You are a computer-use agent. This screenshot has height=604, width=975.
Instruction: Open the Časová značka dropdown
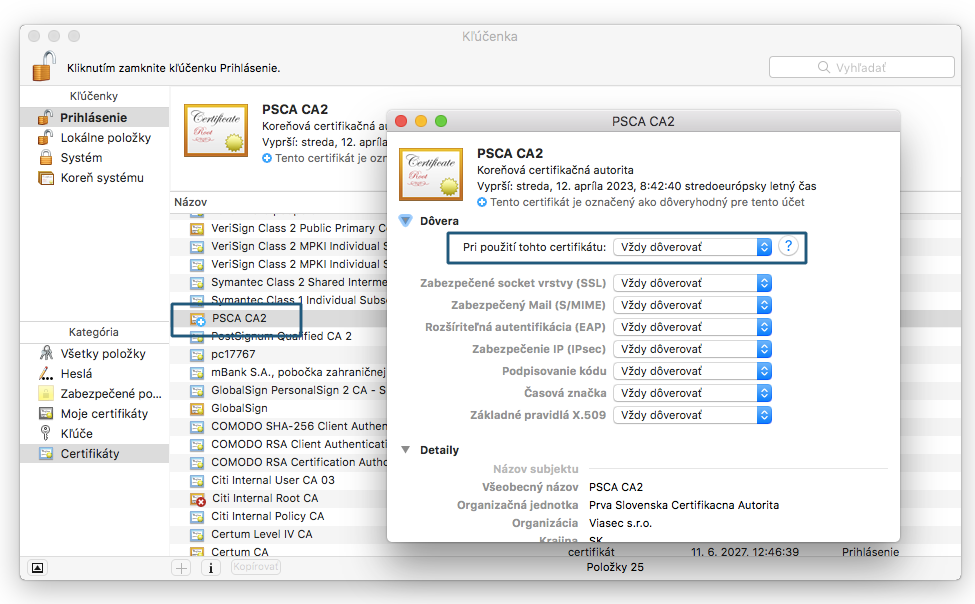coord(693,393)
